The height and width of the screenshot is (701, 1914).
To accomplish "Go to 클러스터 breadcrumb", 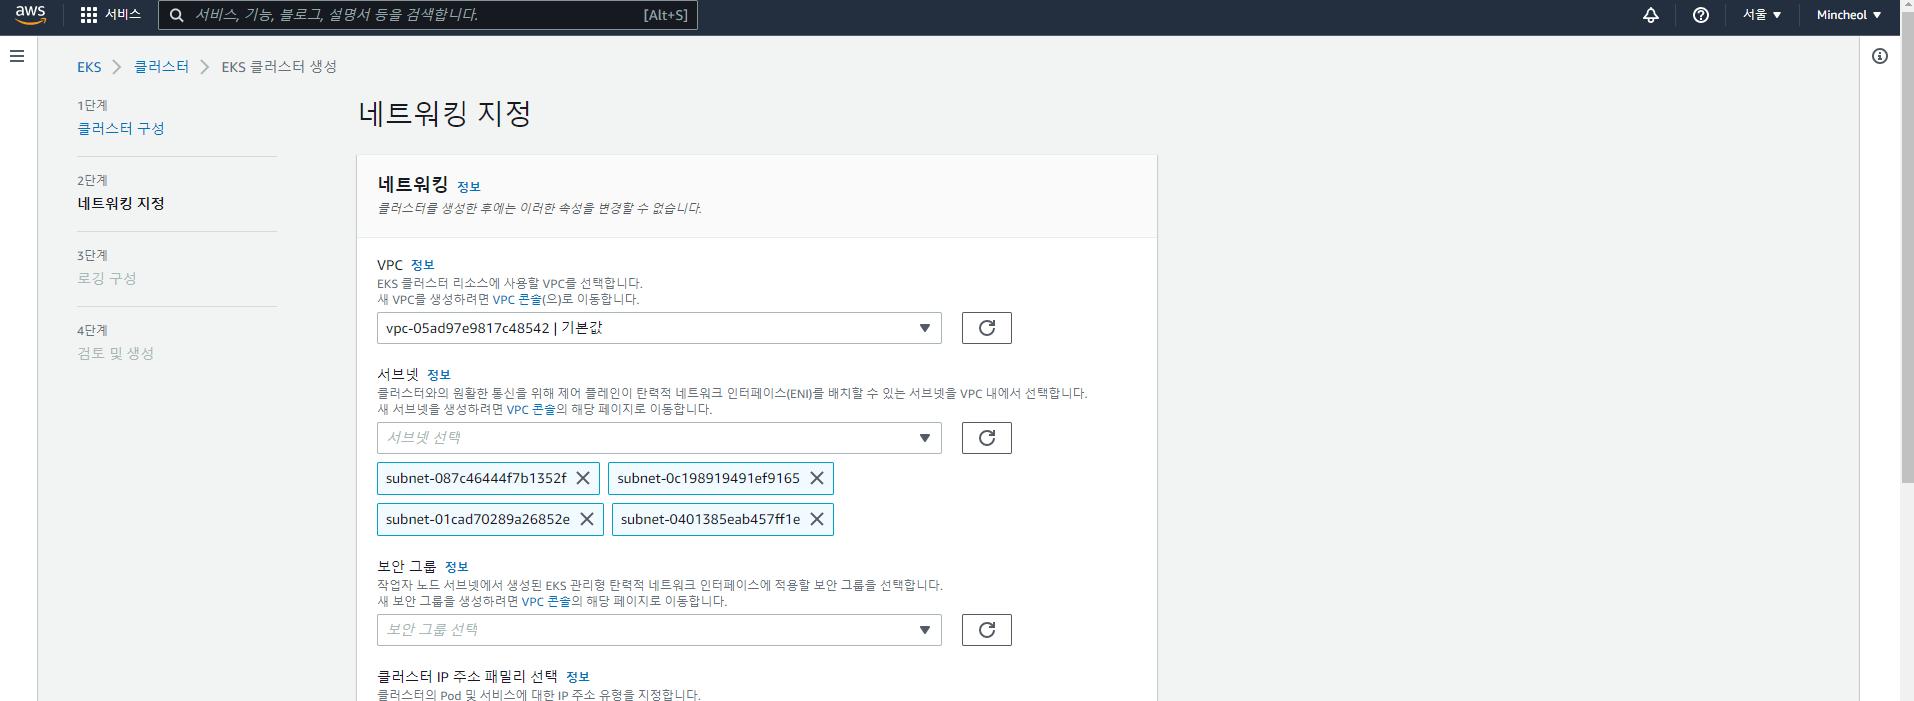I will (x=161, y=67).
